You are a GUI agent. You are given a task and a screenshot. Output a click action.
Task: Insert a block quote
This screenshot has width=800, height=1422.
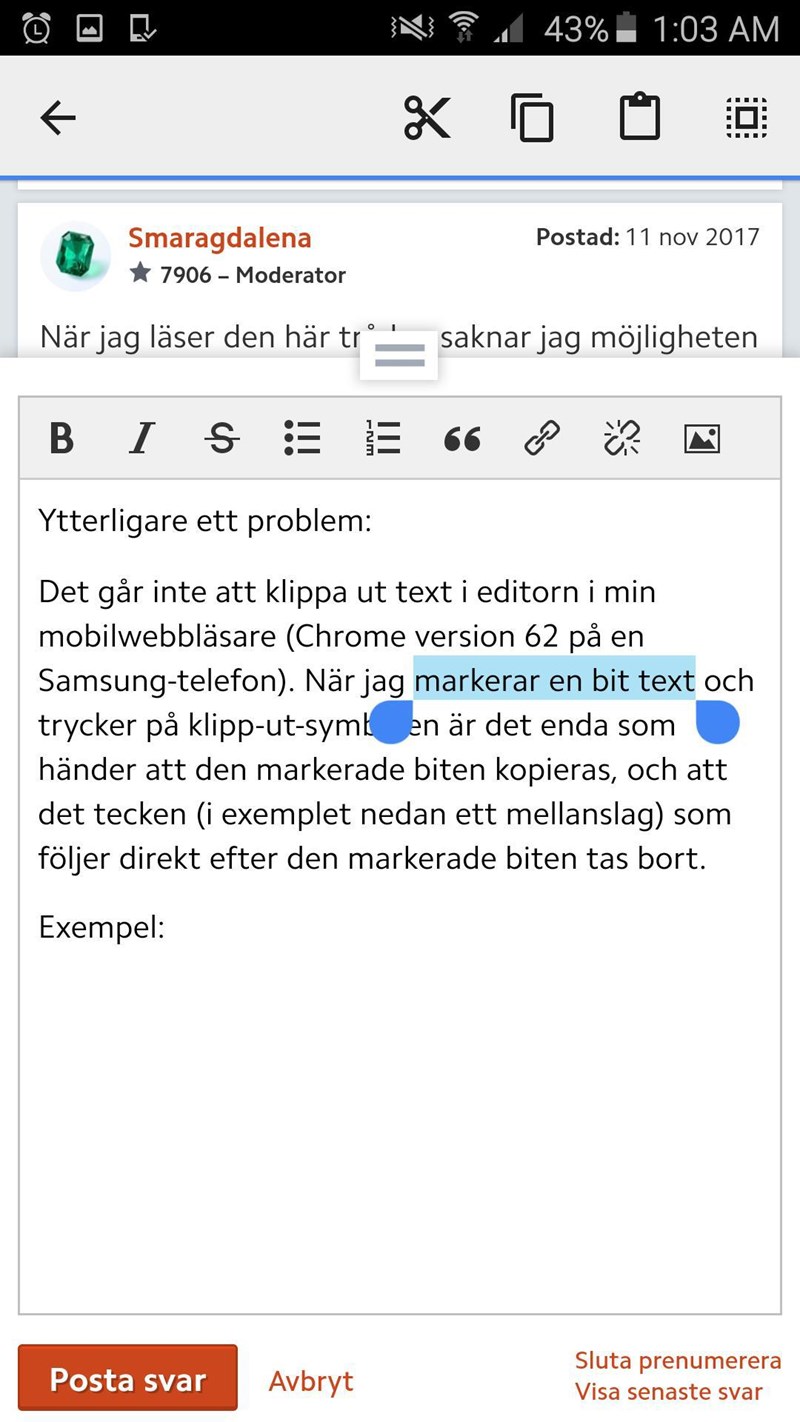coord(462,438)
